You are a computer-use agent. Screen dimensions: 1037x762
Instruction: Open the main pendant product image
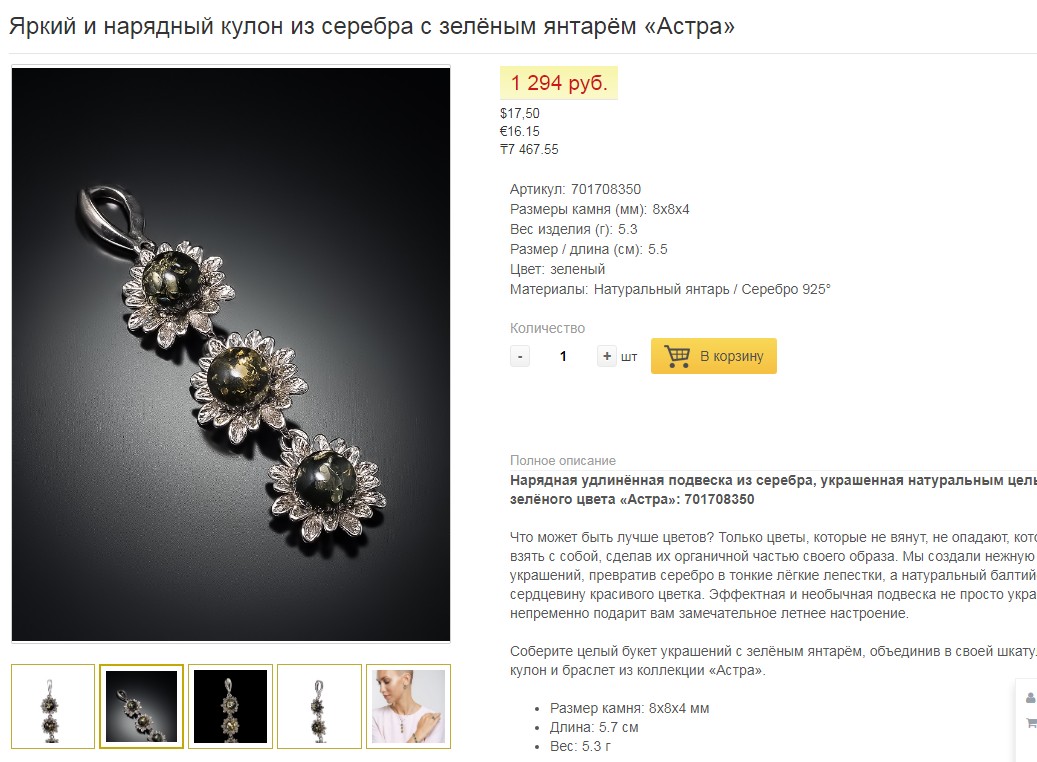(x=231, y=354)
